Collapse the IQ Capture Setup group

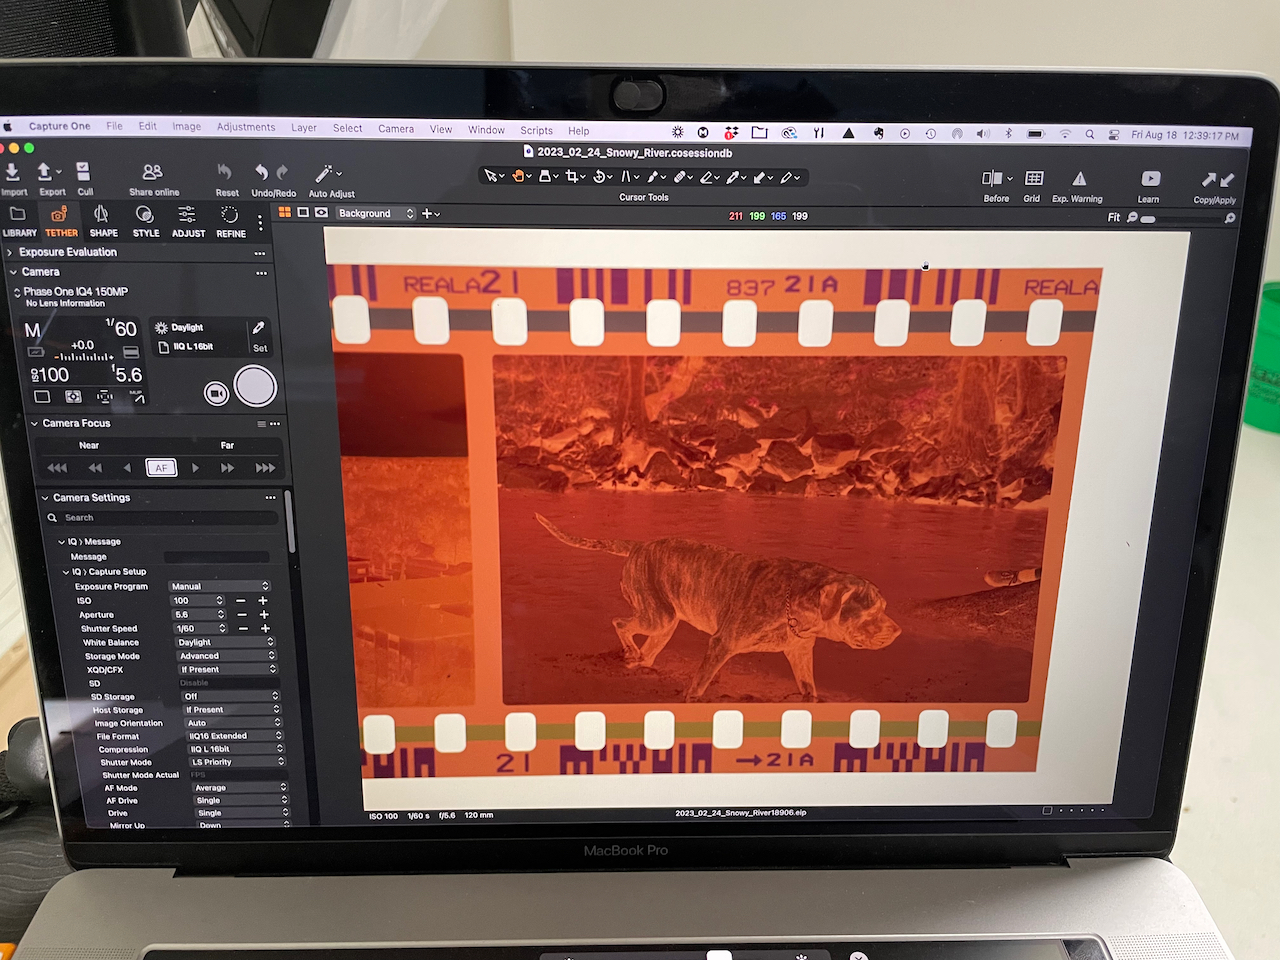click(x=66, y=572)
